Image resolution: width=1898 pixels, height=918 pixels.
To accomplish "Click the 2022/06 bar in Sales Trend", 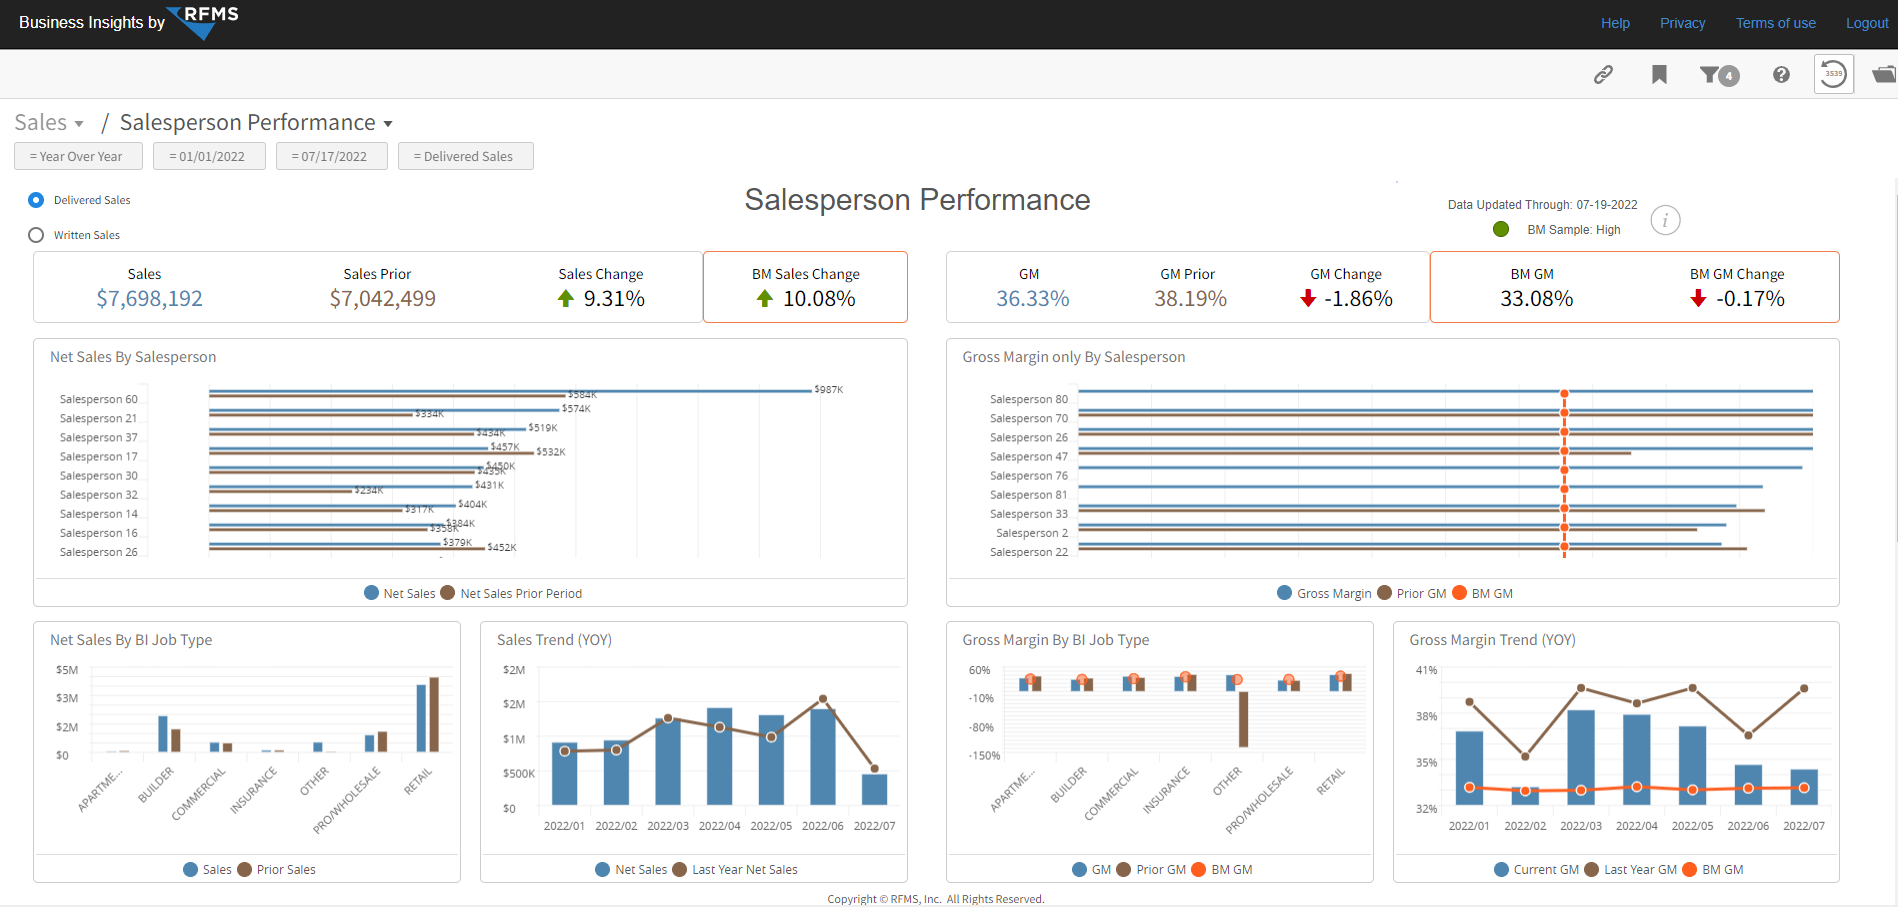I will click(x=822, y=756).
